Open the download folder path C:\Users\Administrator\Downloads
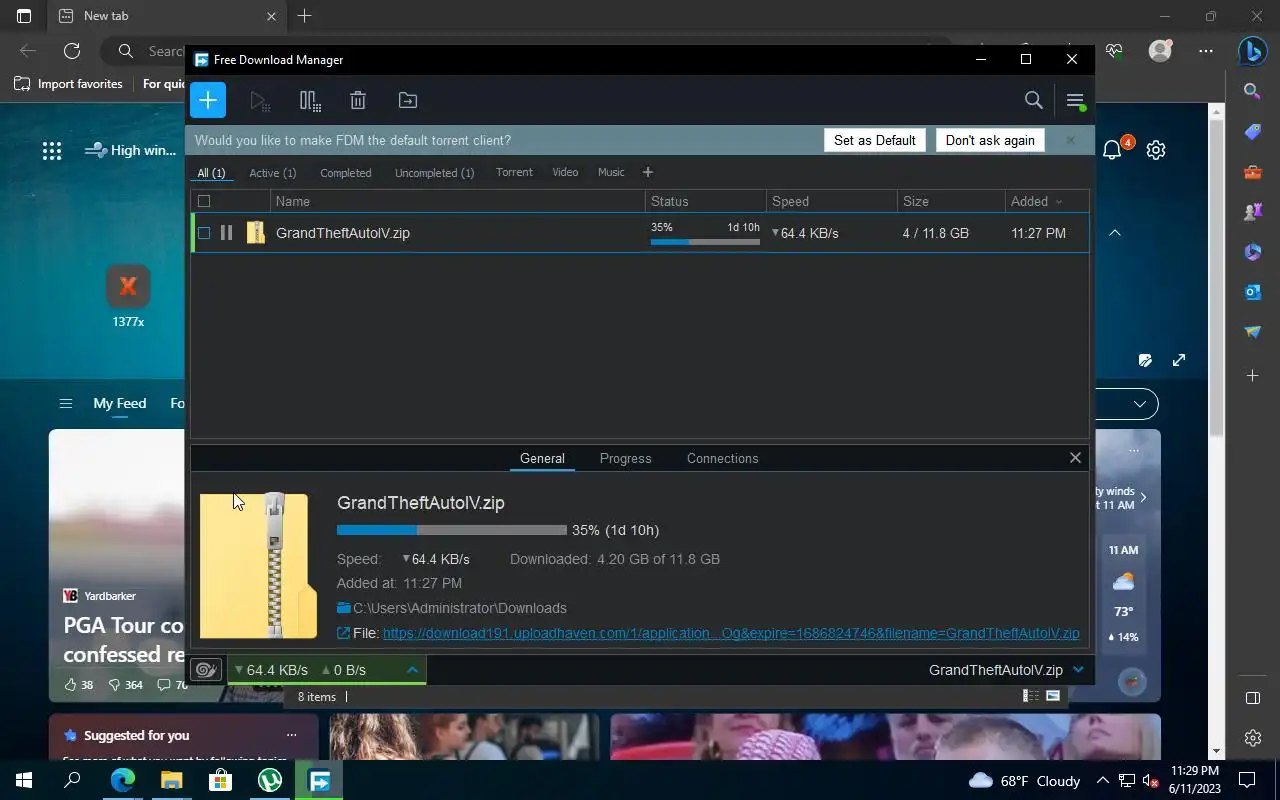 tap(460, 608)
